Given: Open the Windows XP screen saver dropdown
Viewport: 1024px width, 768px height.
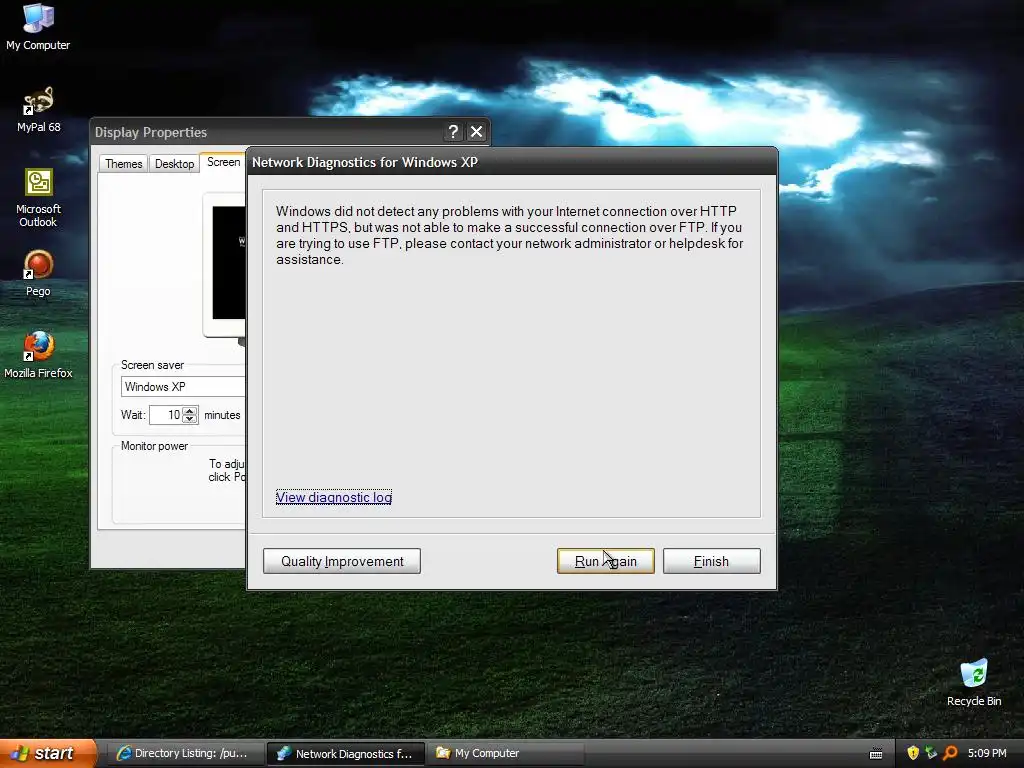Looking at the screenshot, I should click(183, 387).
